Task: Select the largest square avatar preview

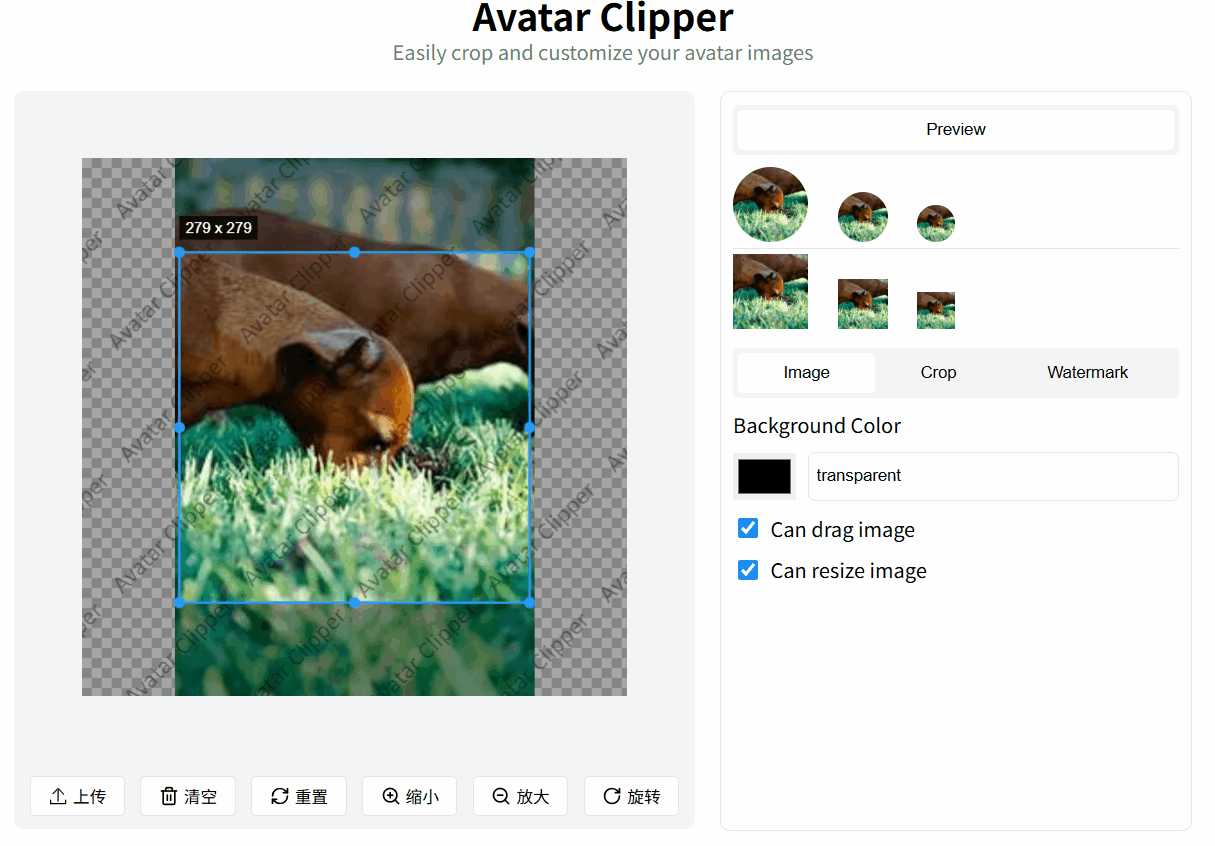Action: pos(770,292)
